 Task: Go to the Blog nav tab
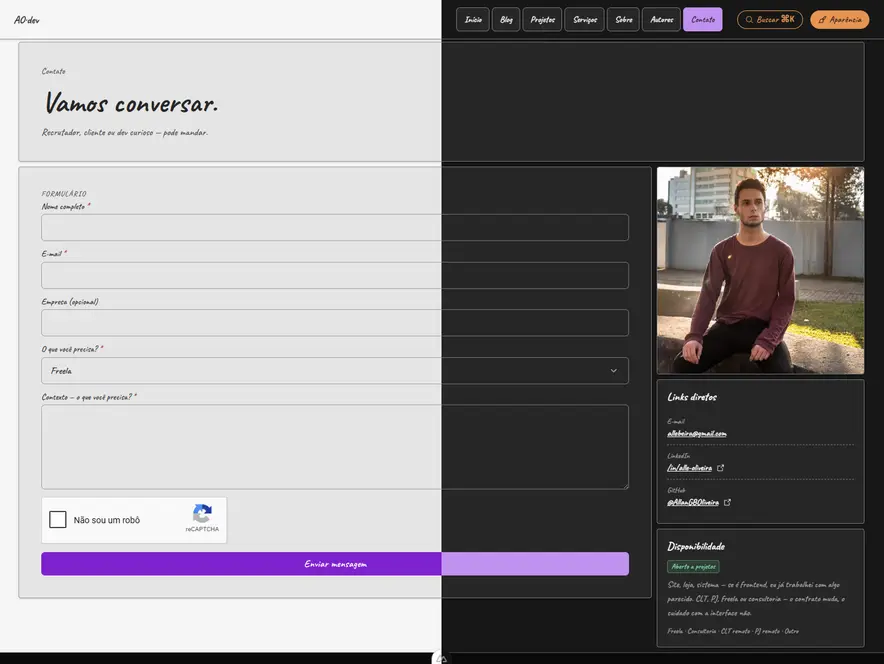[506, 20]
